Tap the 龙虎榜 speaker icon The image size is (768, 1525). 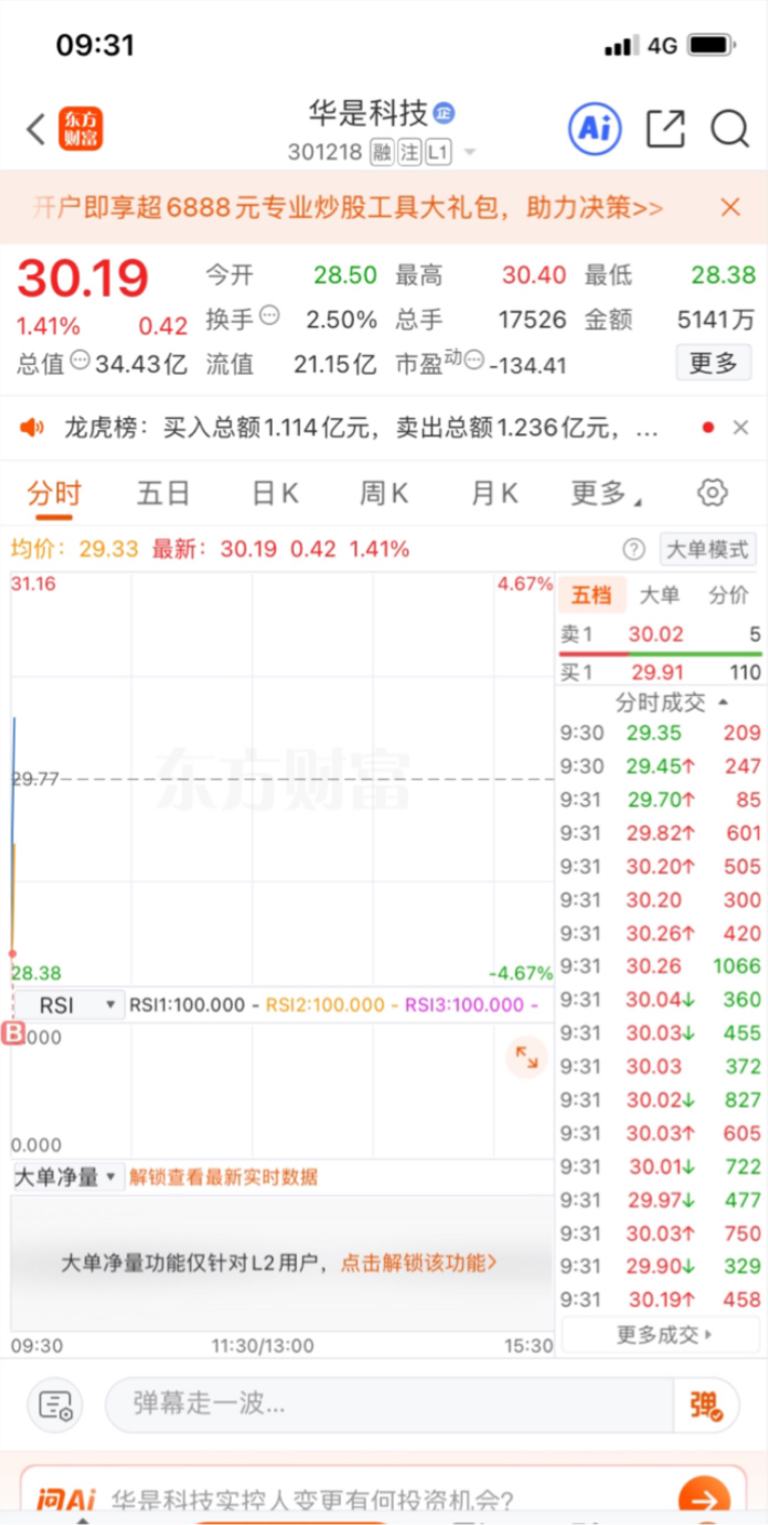32,428
